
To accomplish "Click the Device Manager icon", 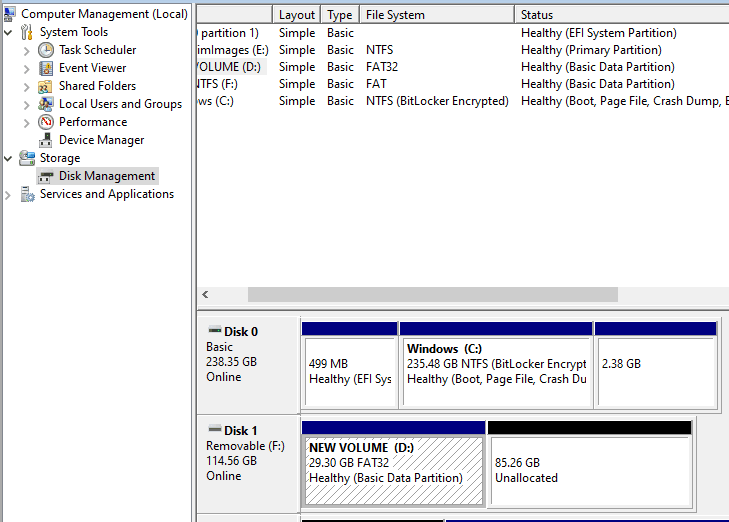I will click(x=46, y=140).
